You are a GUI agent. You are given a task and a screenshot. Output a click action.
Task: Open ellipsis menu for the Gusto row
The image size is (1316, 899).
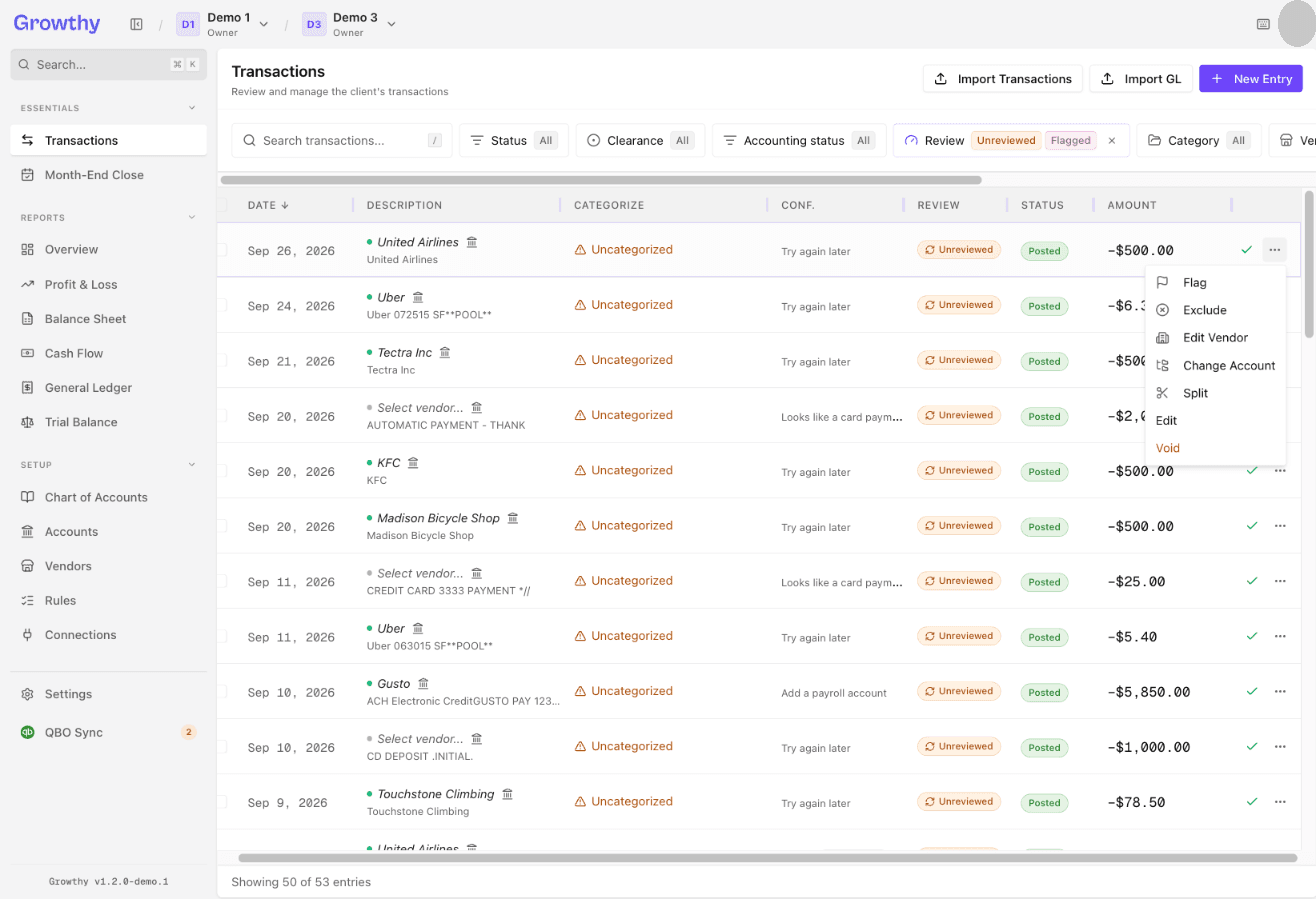tap(1280, 691)
